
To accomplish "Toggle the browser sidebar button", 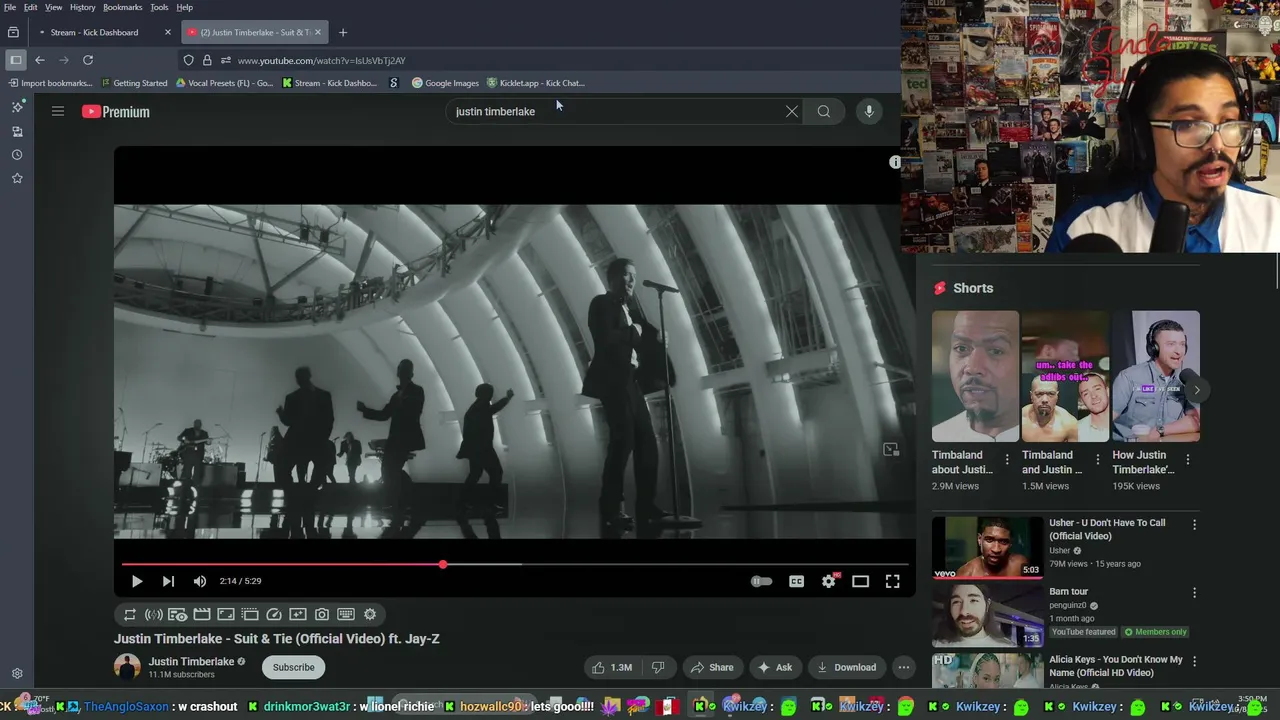I will tap(15, 60).
